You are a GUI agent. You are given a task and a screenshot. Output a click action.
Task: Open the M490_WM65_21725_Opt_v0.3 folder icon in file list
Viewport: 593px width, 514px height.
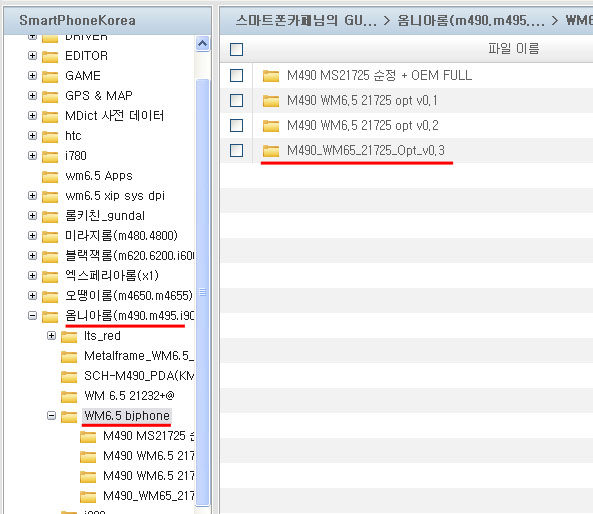point(271,151)
